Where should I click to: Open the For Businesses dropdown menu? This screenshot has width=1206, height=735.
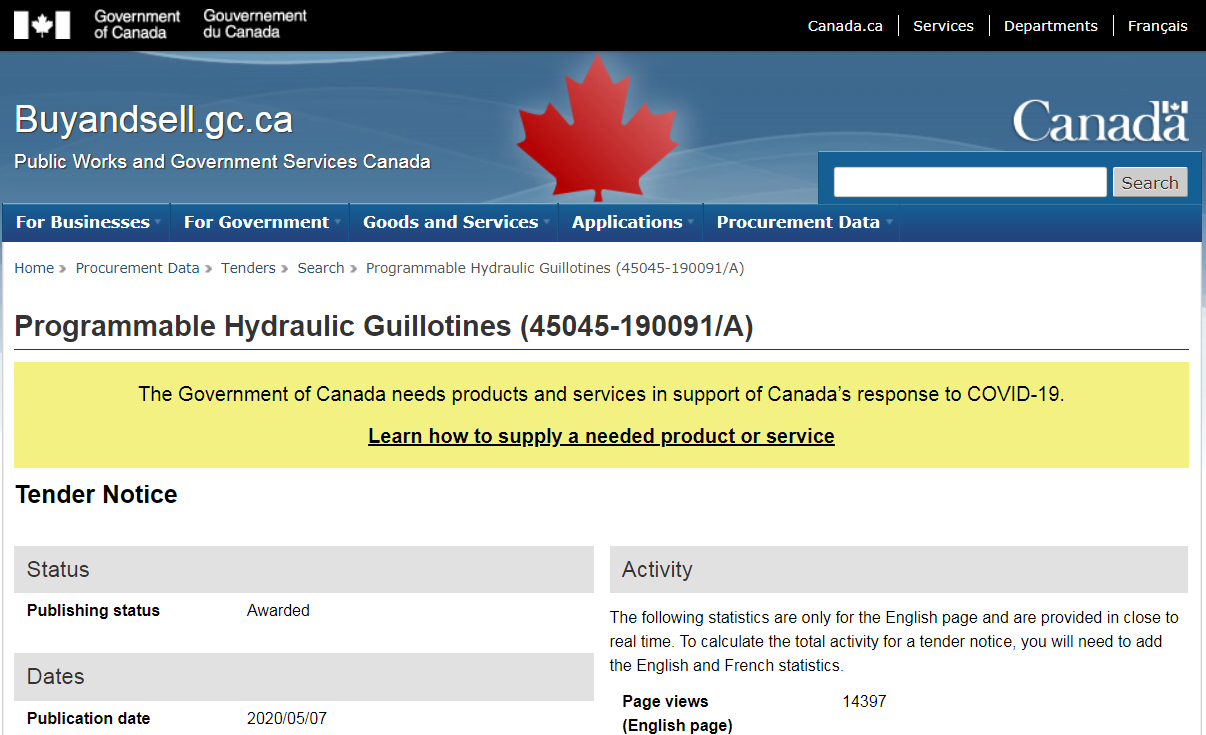pyautogui.click(x=86, y=222)
